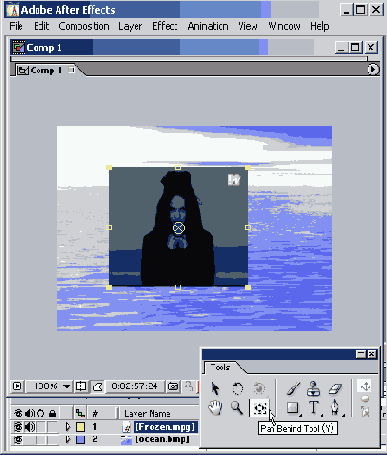Select the Zoom magnifier tool
This screenshot has width=387, height=455.
point(237,408)
